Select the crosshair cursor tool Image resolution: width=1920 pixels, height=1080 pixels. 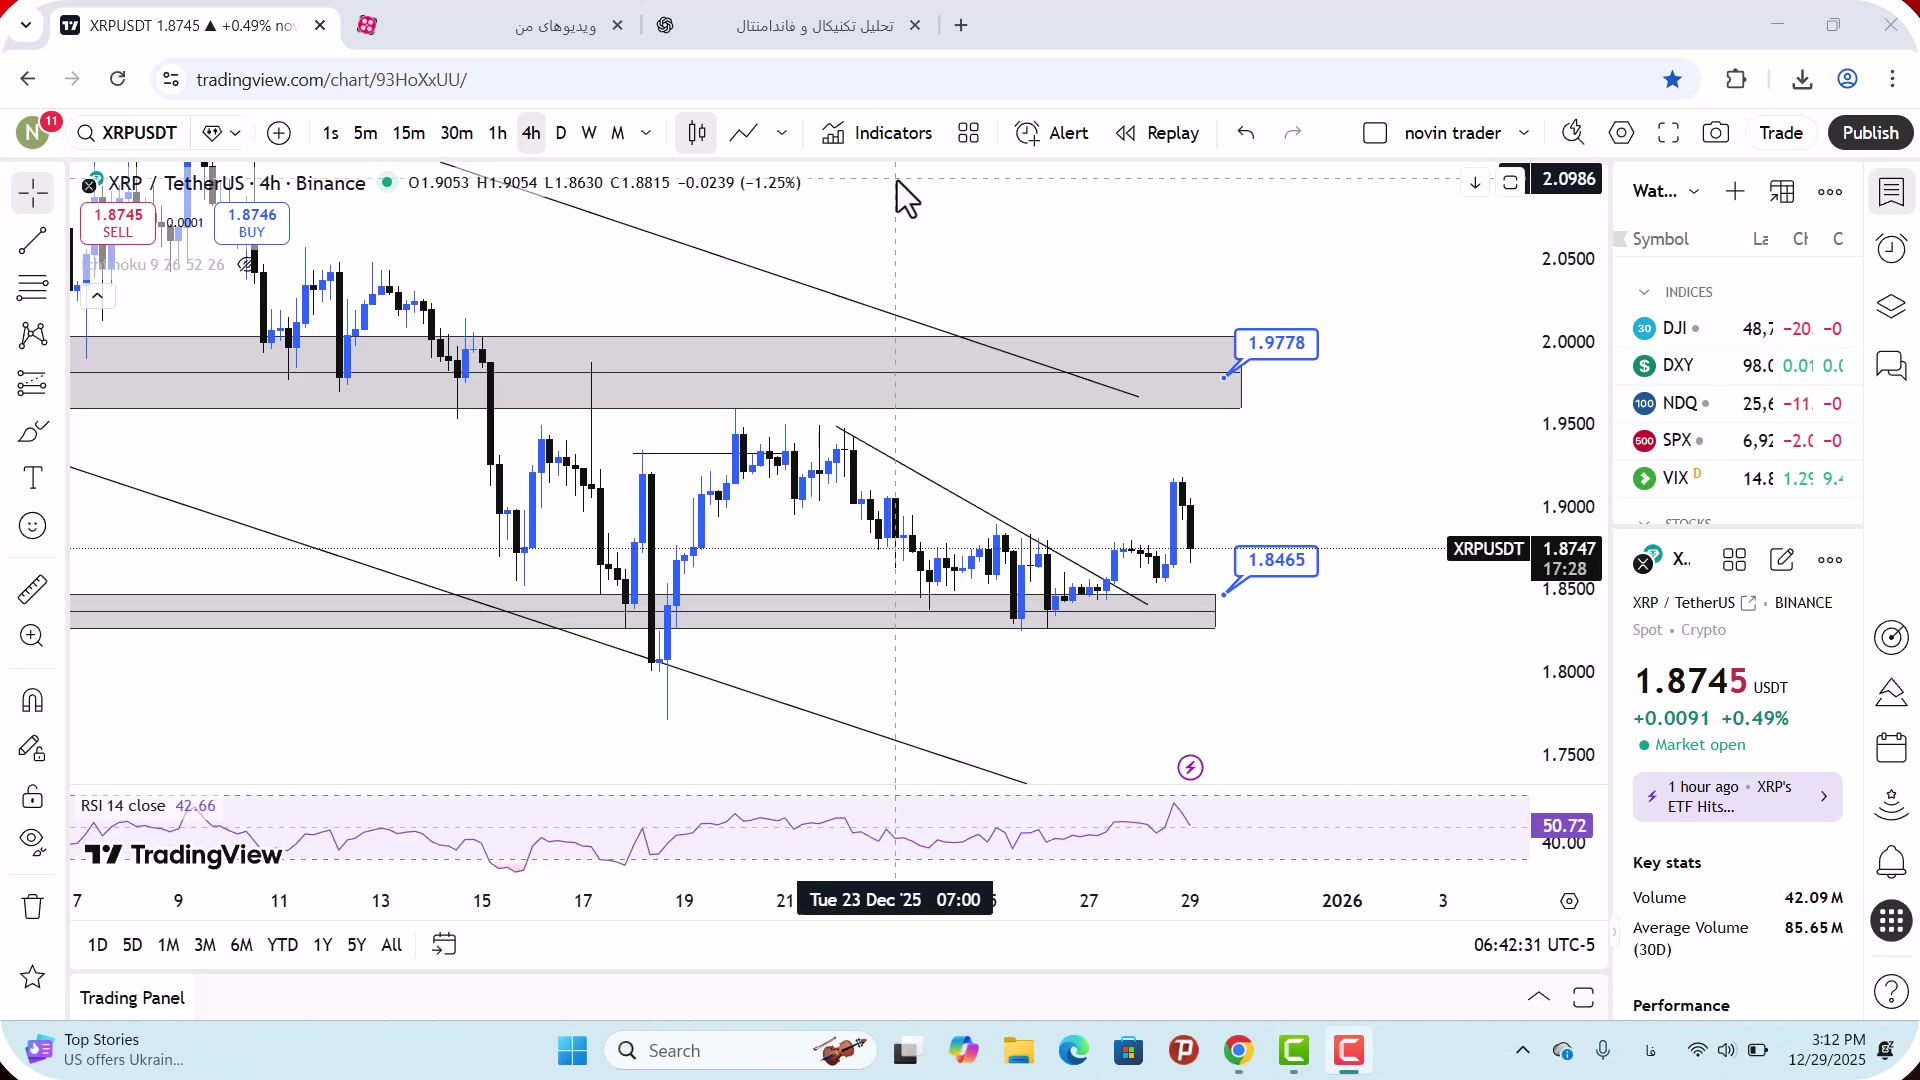[32, 192]
